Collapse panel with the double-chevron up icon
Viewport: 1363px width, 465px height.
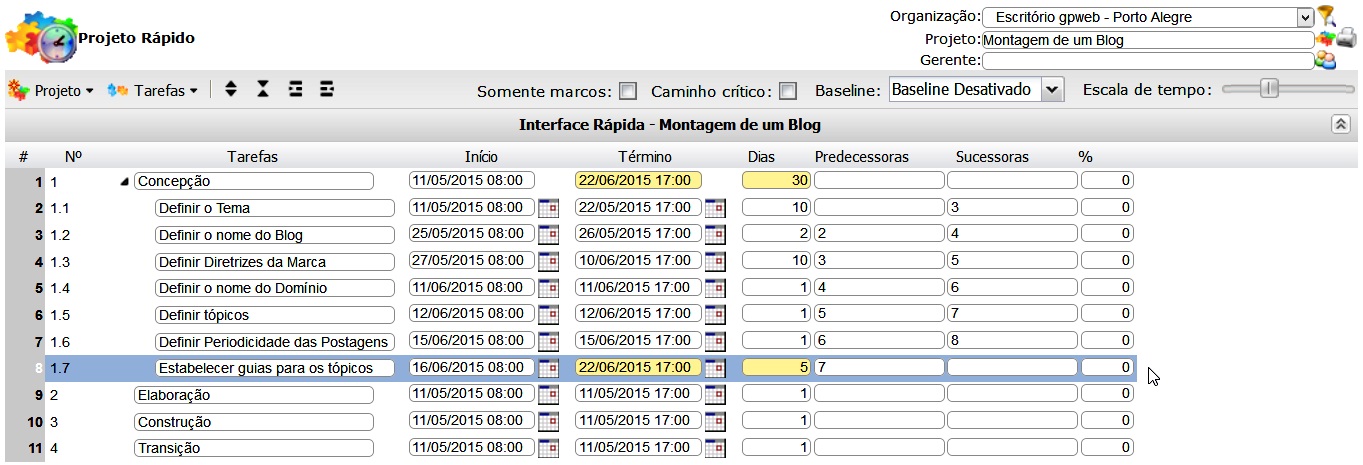[x=1341, y=124]
